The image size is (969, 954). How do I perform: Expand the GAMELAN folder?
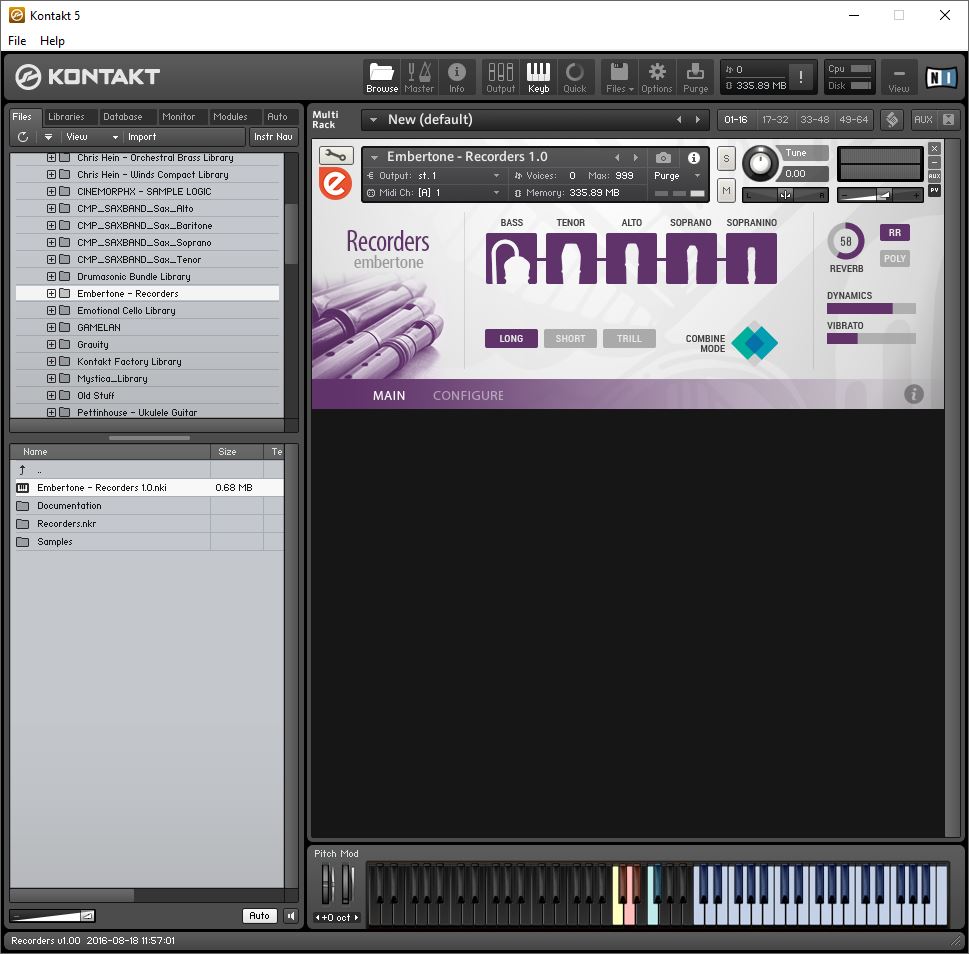(x=51, y=327)
